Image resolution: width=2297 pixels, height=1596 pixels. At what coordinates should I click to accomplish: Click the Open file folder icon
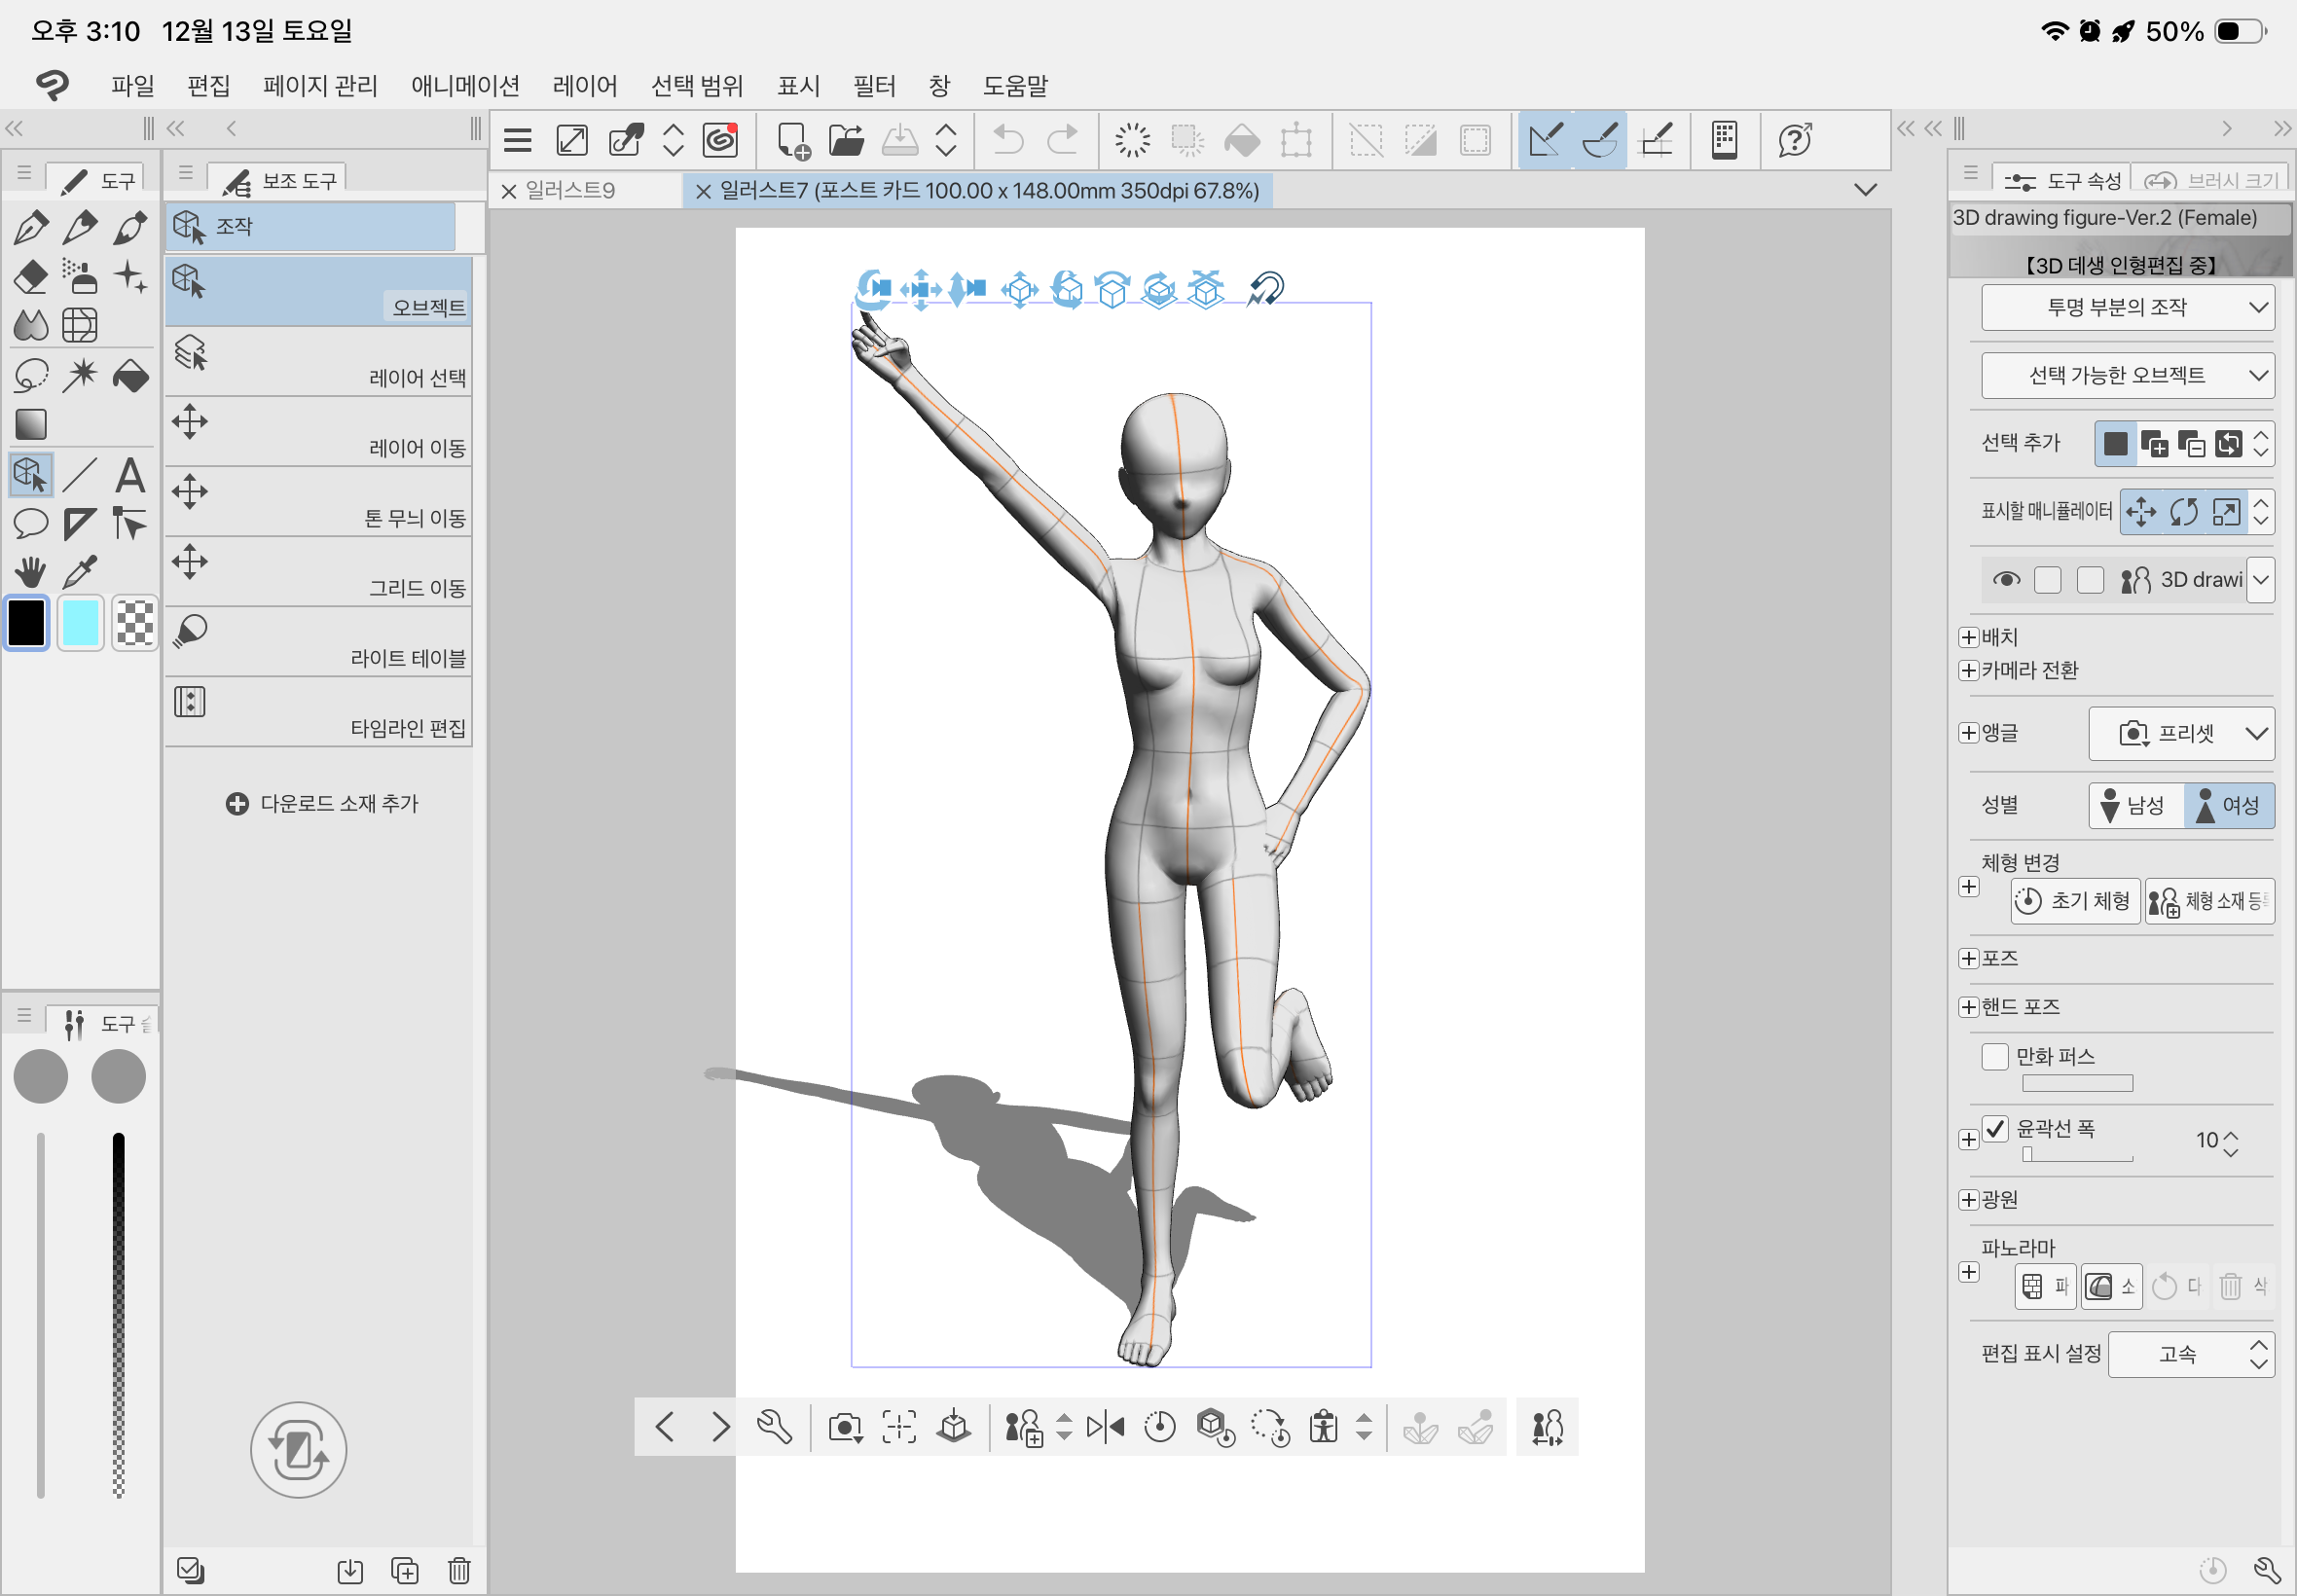[846, 140]
